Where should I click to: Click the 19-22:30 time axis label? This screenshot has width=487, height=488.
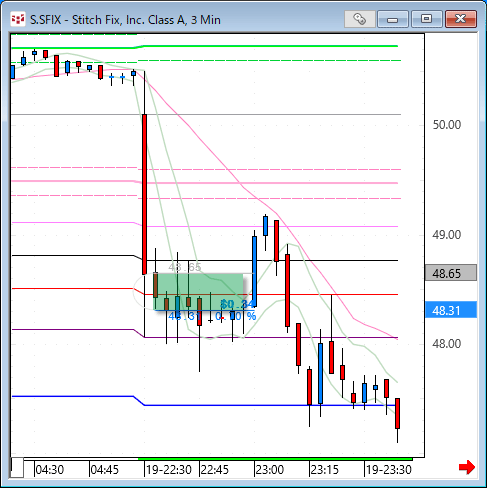[x=169, y=470]
